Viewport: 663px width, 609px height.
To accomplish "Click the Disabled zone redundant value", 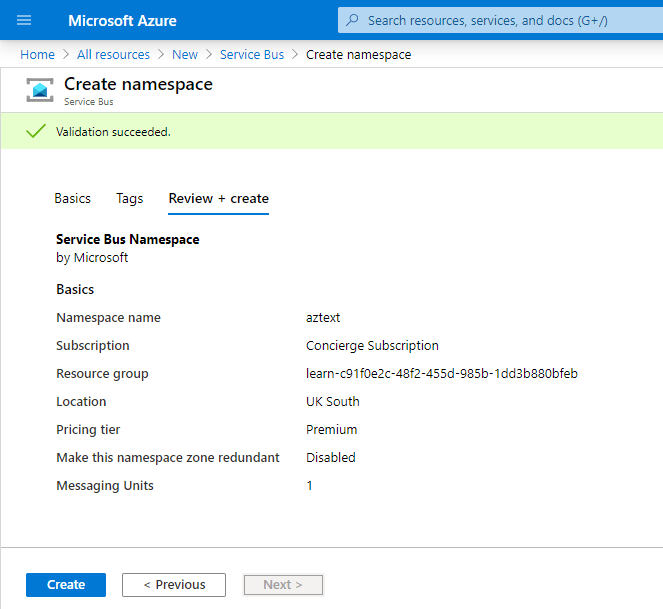I will 331,457.
